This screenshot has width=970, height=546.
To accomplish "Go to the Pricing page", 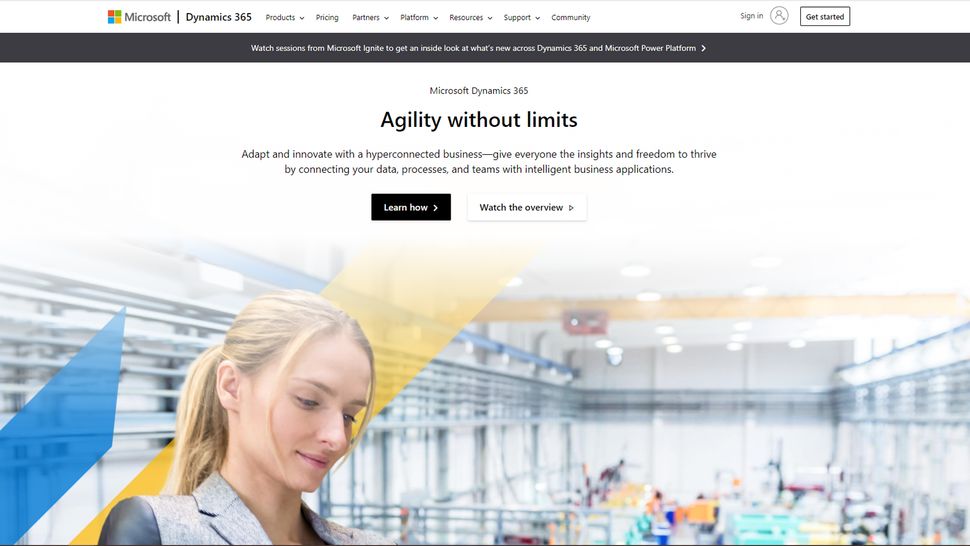I will pos(327,17).
